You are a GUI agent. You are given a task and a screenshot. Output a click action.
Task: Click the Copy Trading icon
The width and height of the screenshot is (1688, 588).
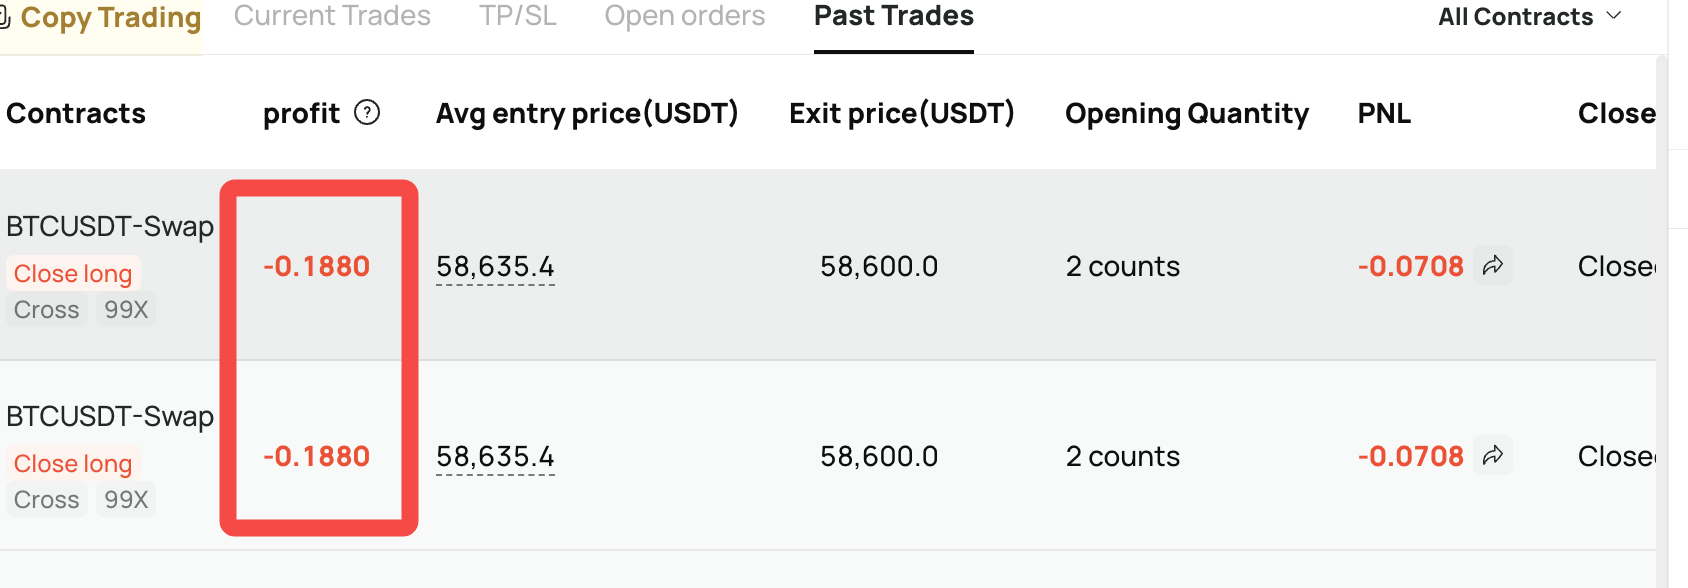(x=5, y=17)
